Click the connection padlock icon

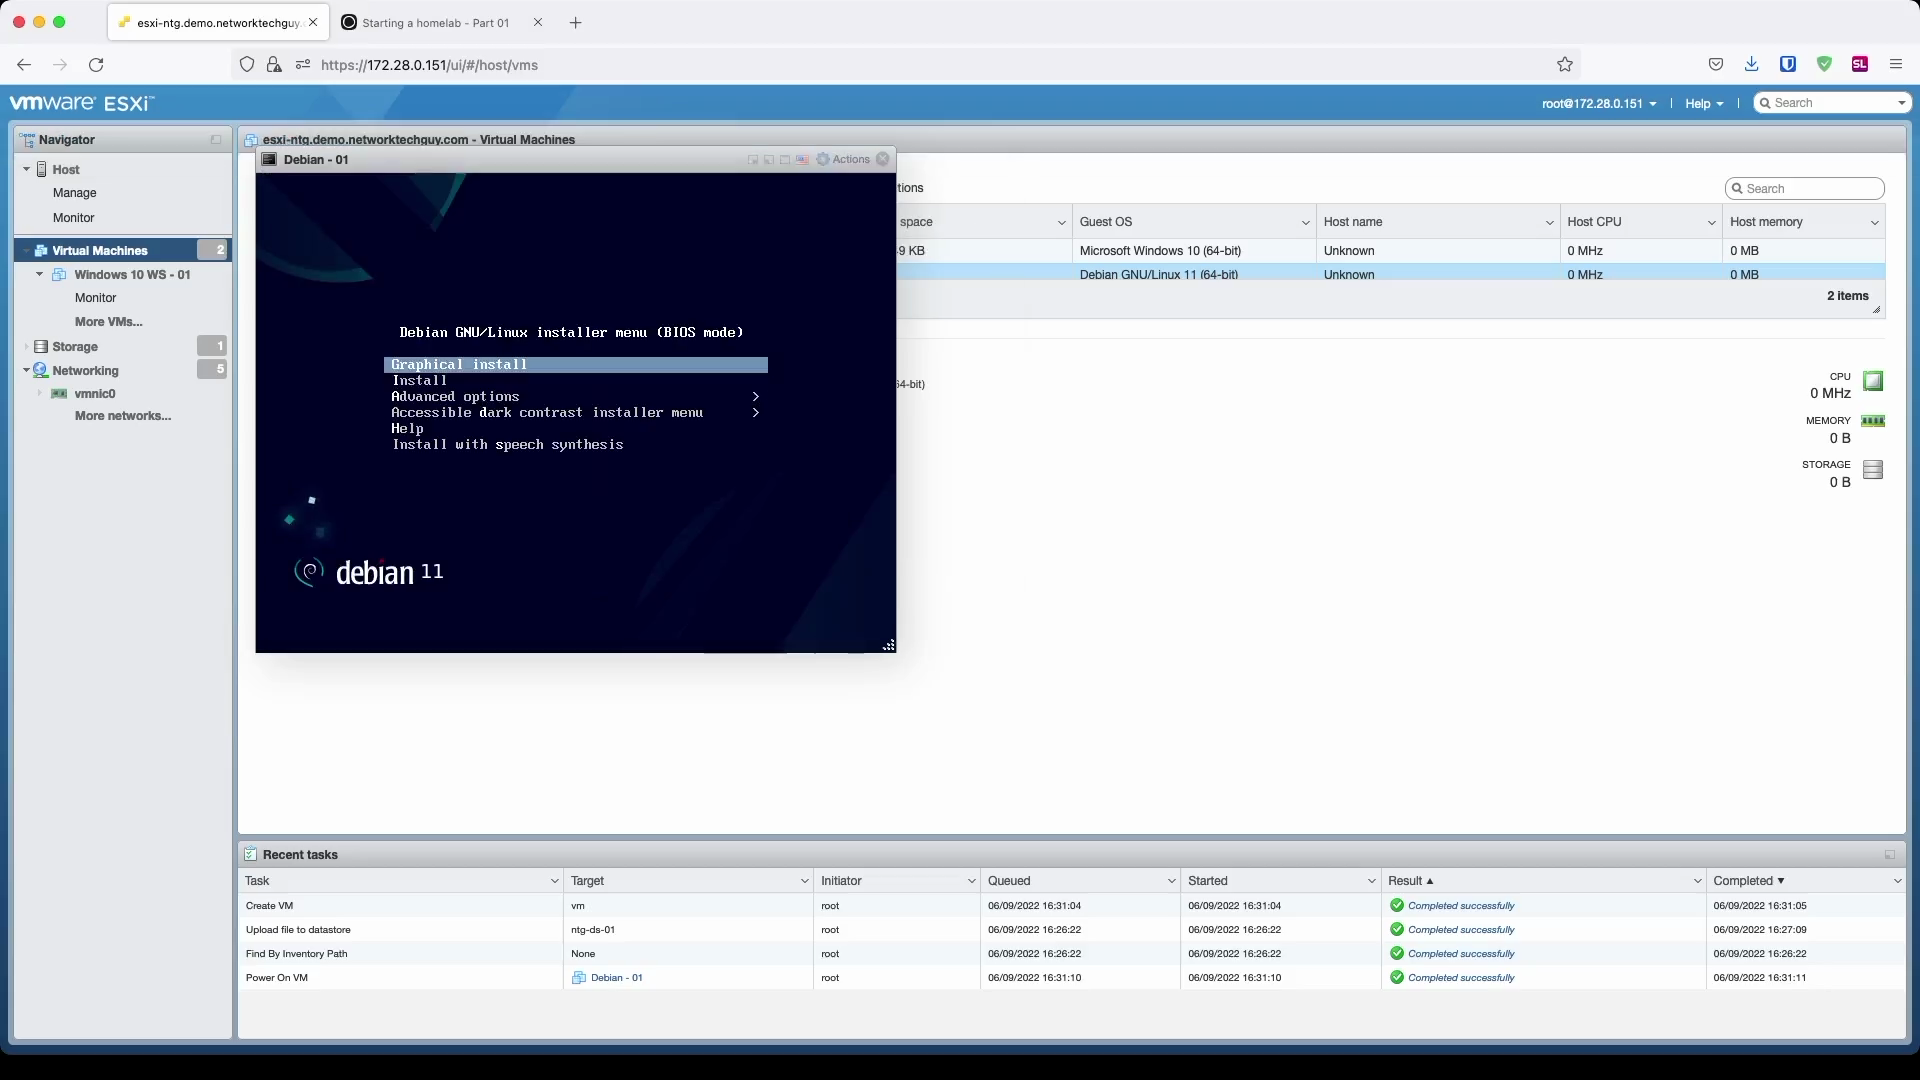(274, 65)
